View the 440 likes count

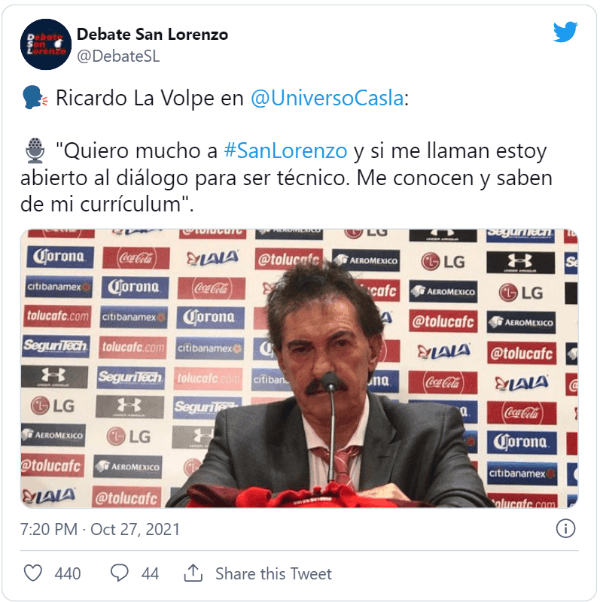pos(68,574)
